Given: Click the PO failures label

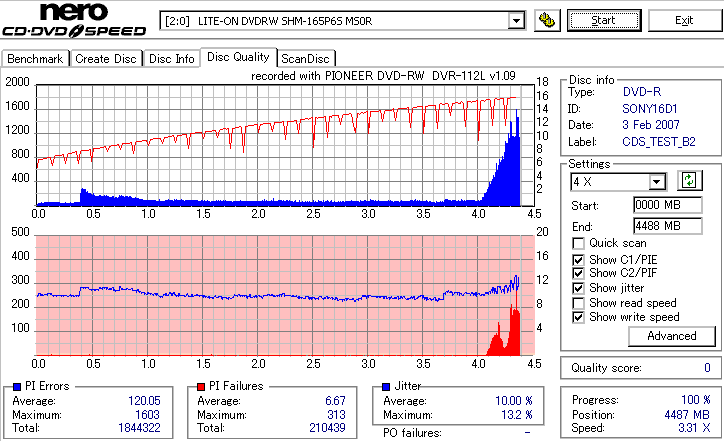Looking at the screenshot, I should 412,433.
